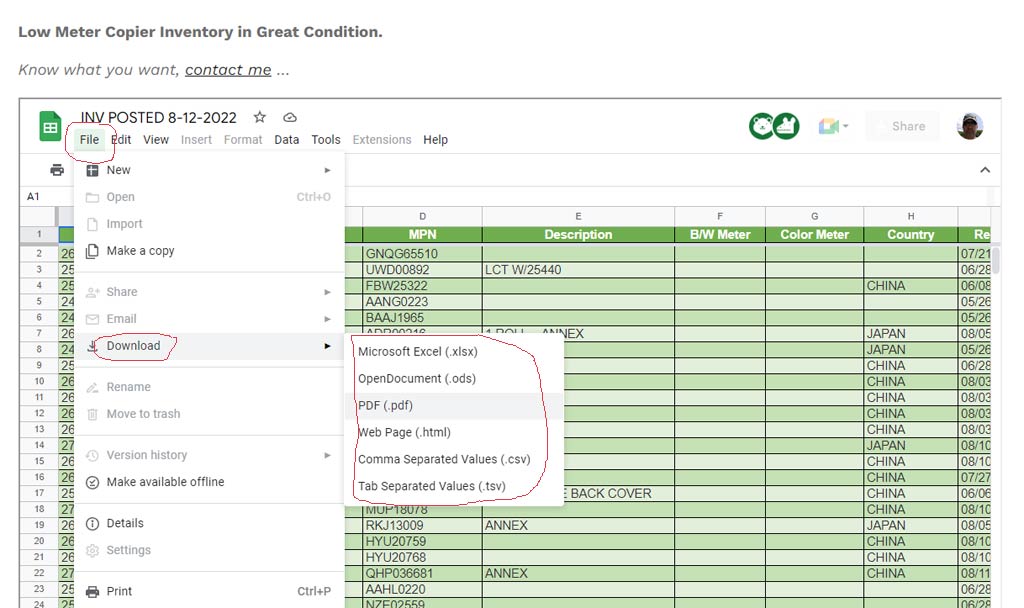Screen dimensions: 1024x608
Task: Download as Microsoft Excel (.xlsx)
Action: pyautogui.click(x=417, y=352)
